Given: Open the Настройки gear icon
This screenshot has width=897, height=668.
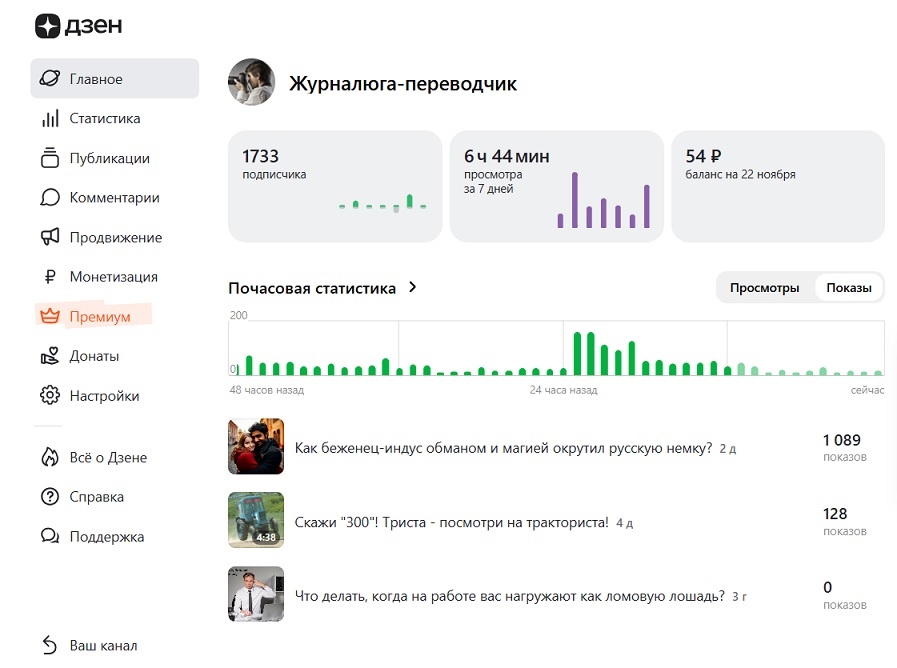Looking at the screenshot, I should tap(48, 395).
